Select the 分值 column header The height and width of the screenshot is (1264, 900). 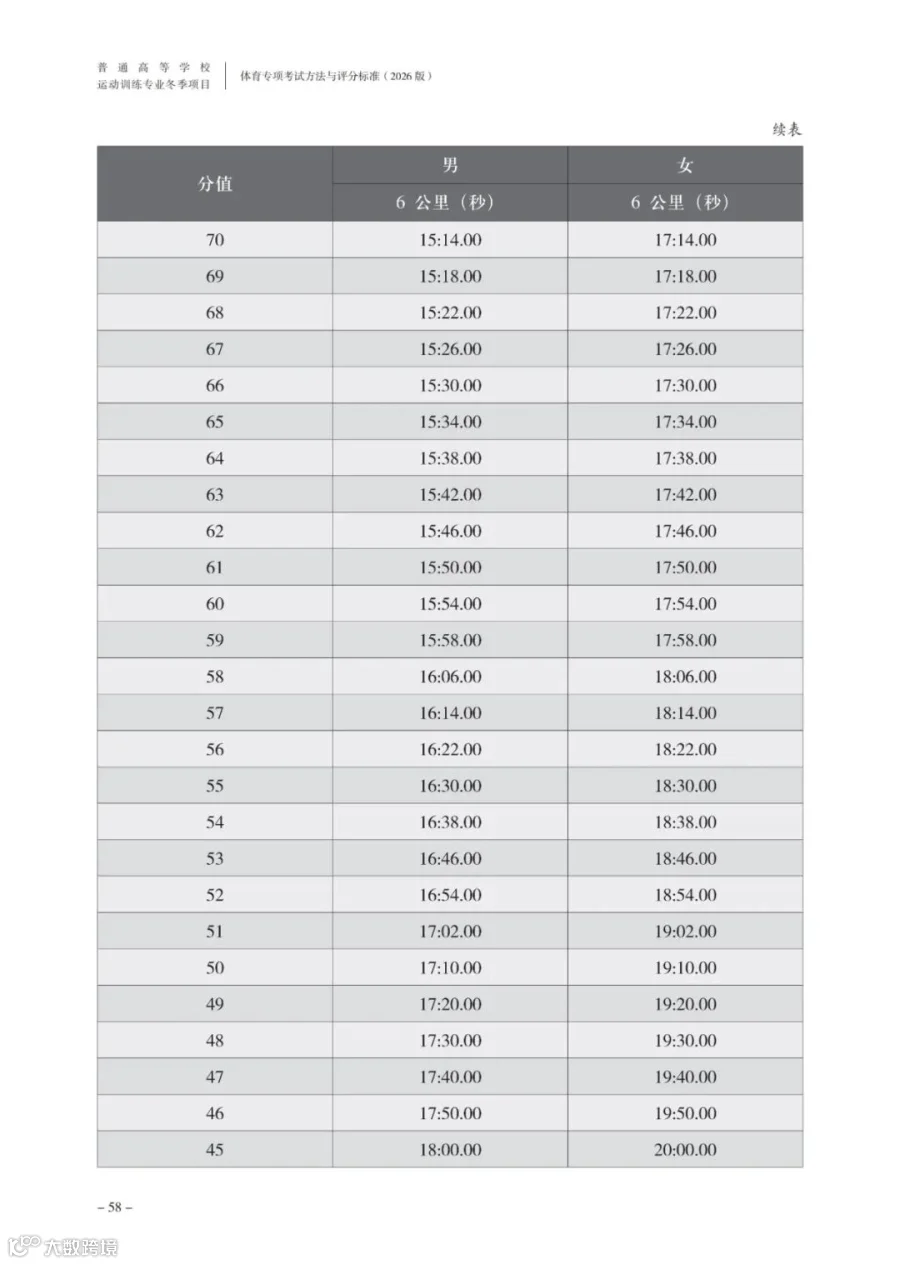[215, 184]
